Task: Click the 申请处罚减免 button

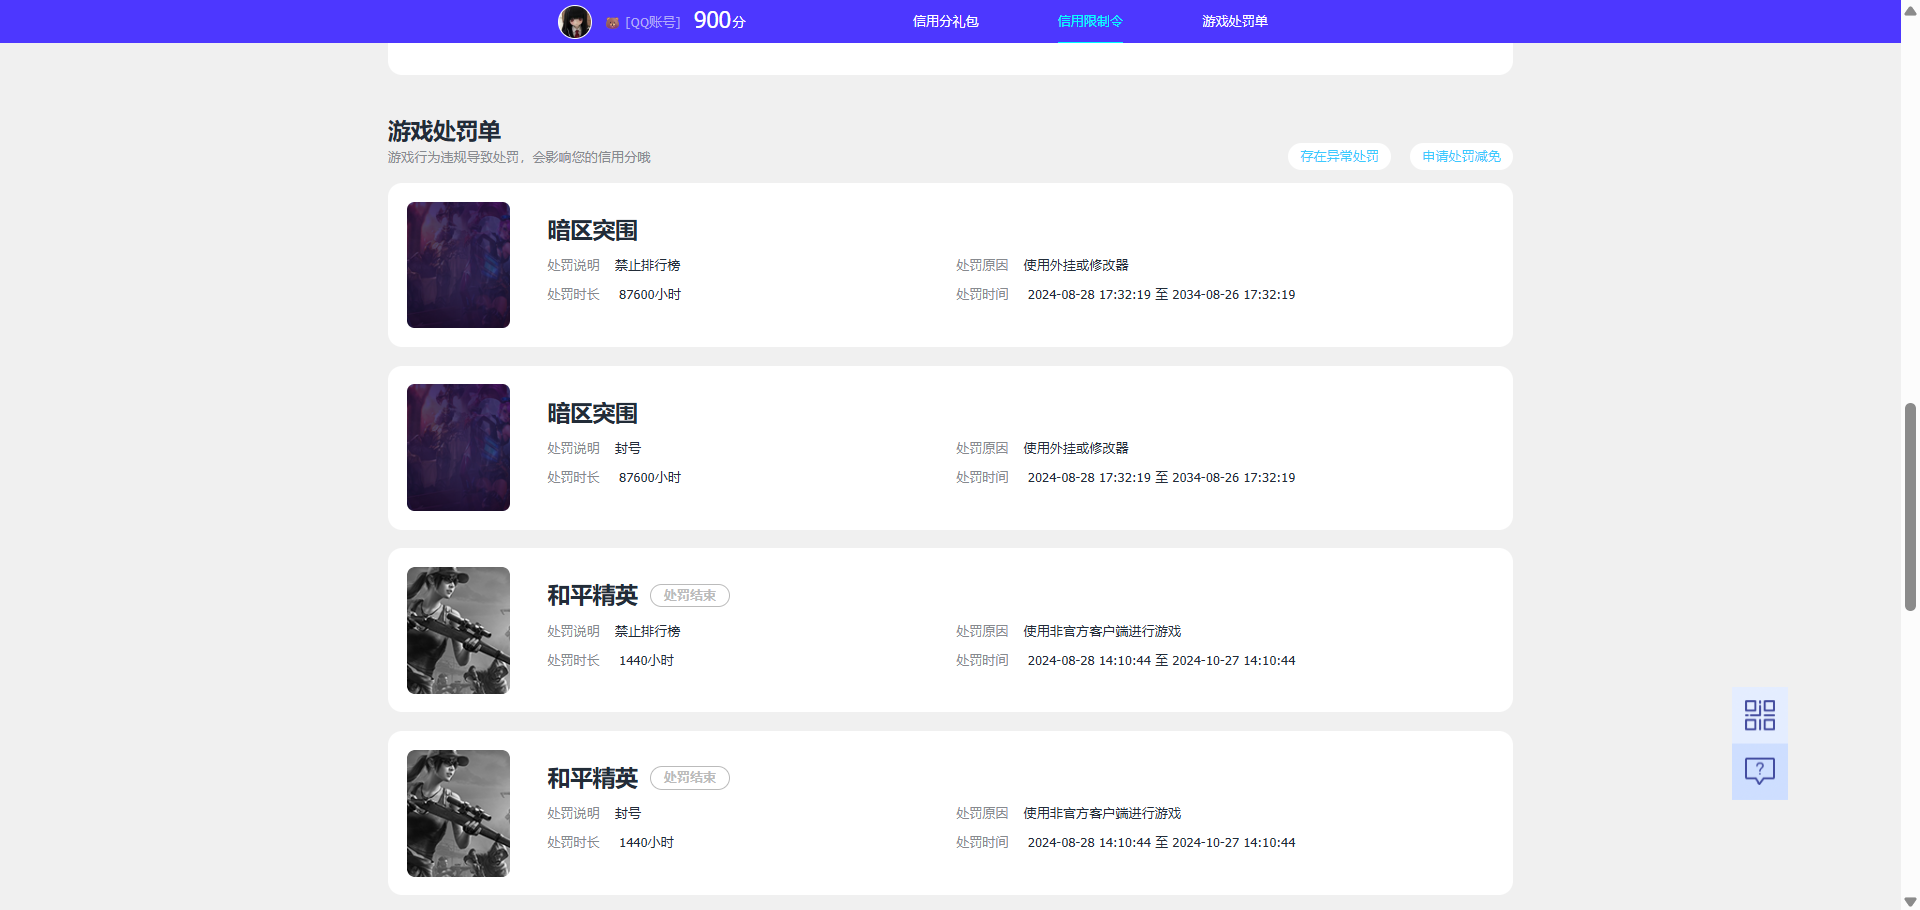Action: 1460,156
